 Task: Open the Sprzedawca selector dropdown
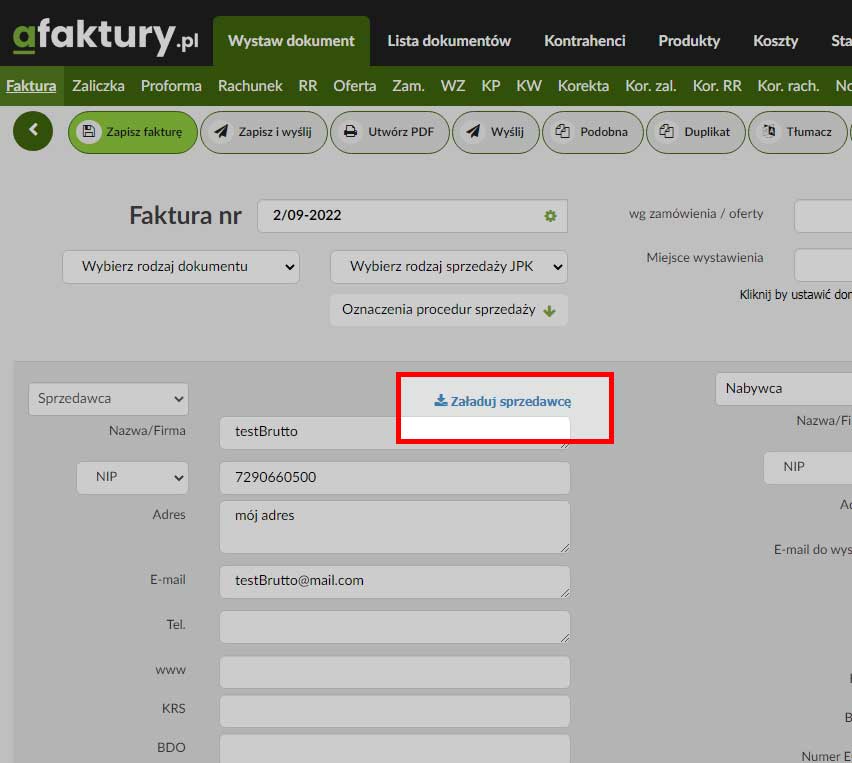pos(107,398)
